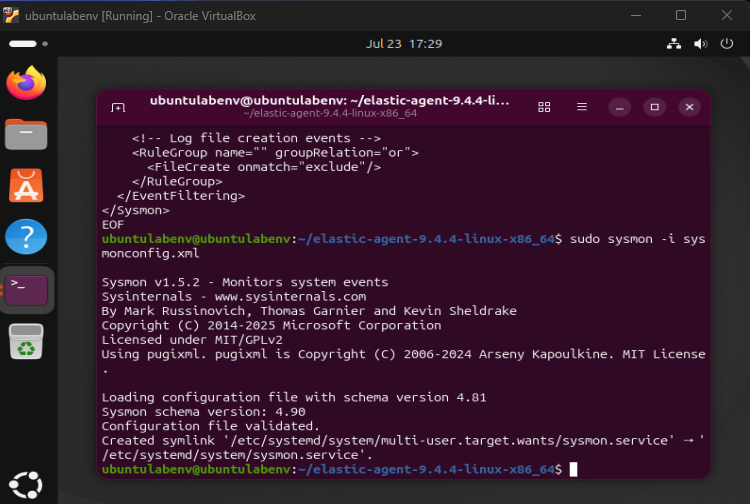Open the network status icon in top bar
The width and height of the screenshot is (750, 504).
674,44
